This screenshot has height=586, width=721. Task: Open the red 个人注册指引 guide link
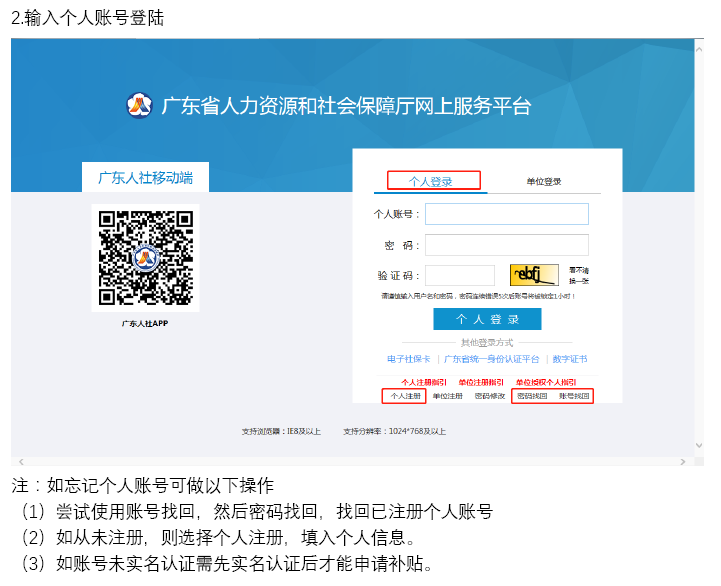point(423,382)
